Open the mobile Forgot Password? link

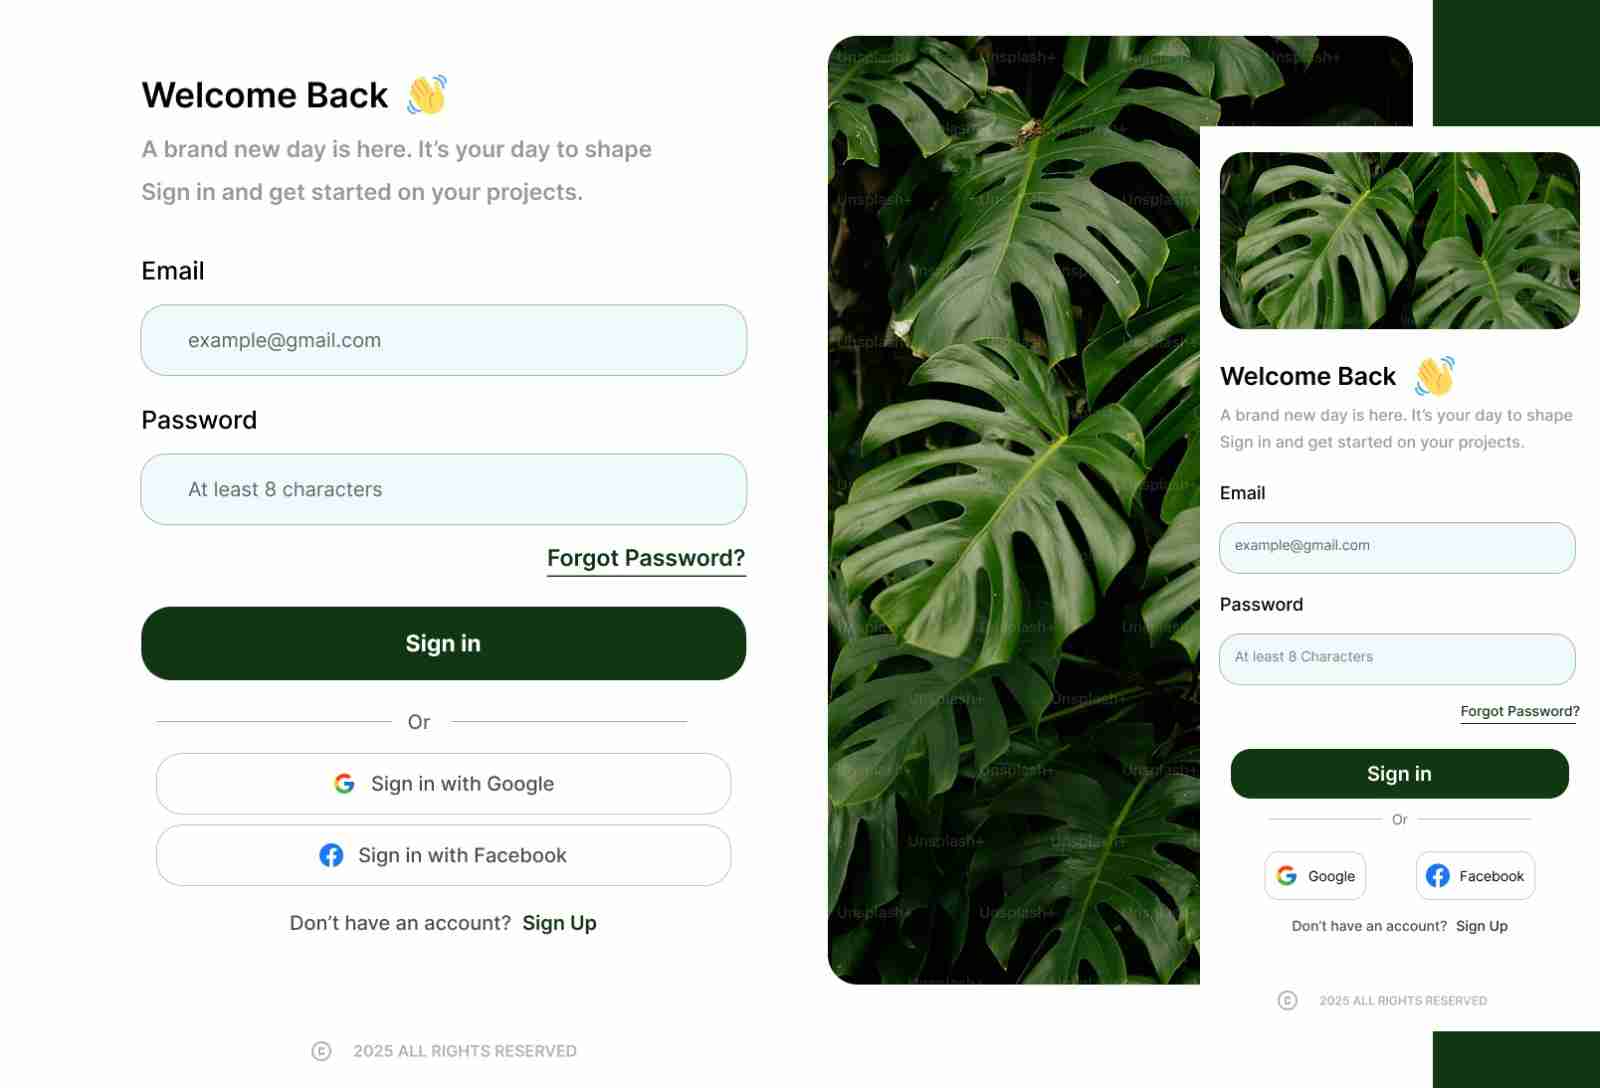1519,711
